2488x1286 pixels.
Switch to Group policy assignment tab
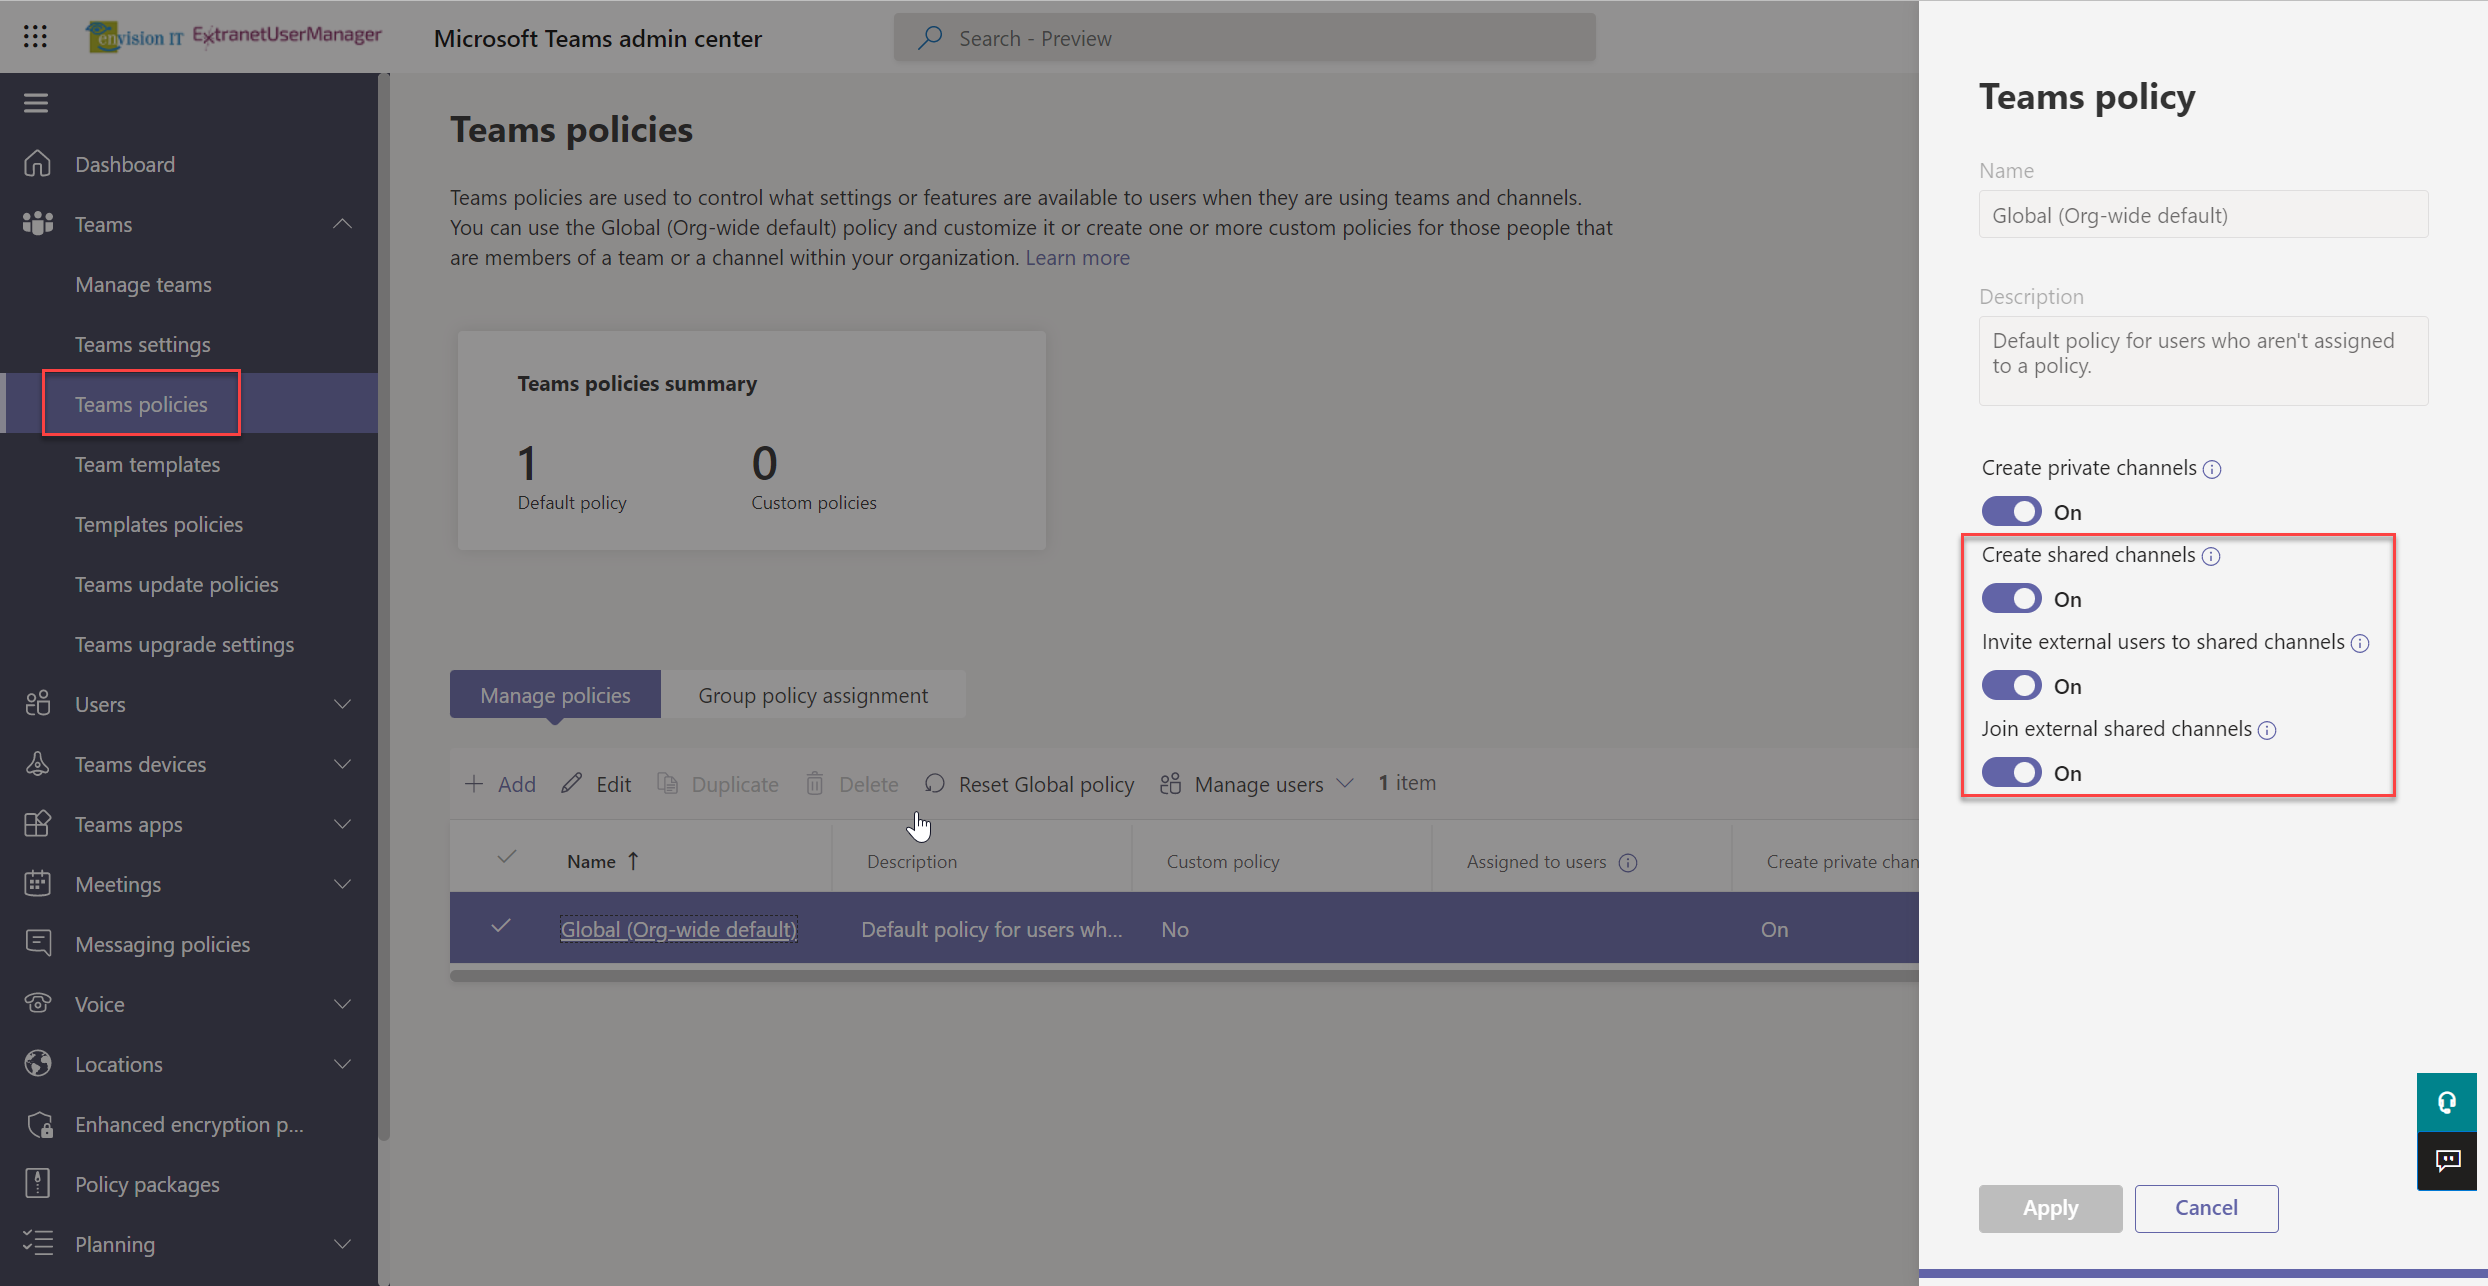(x=813, y=694)
